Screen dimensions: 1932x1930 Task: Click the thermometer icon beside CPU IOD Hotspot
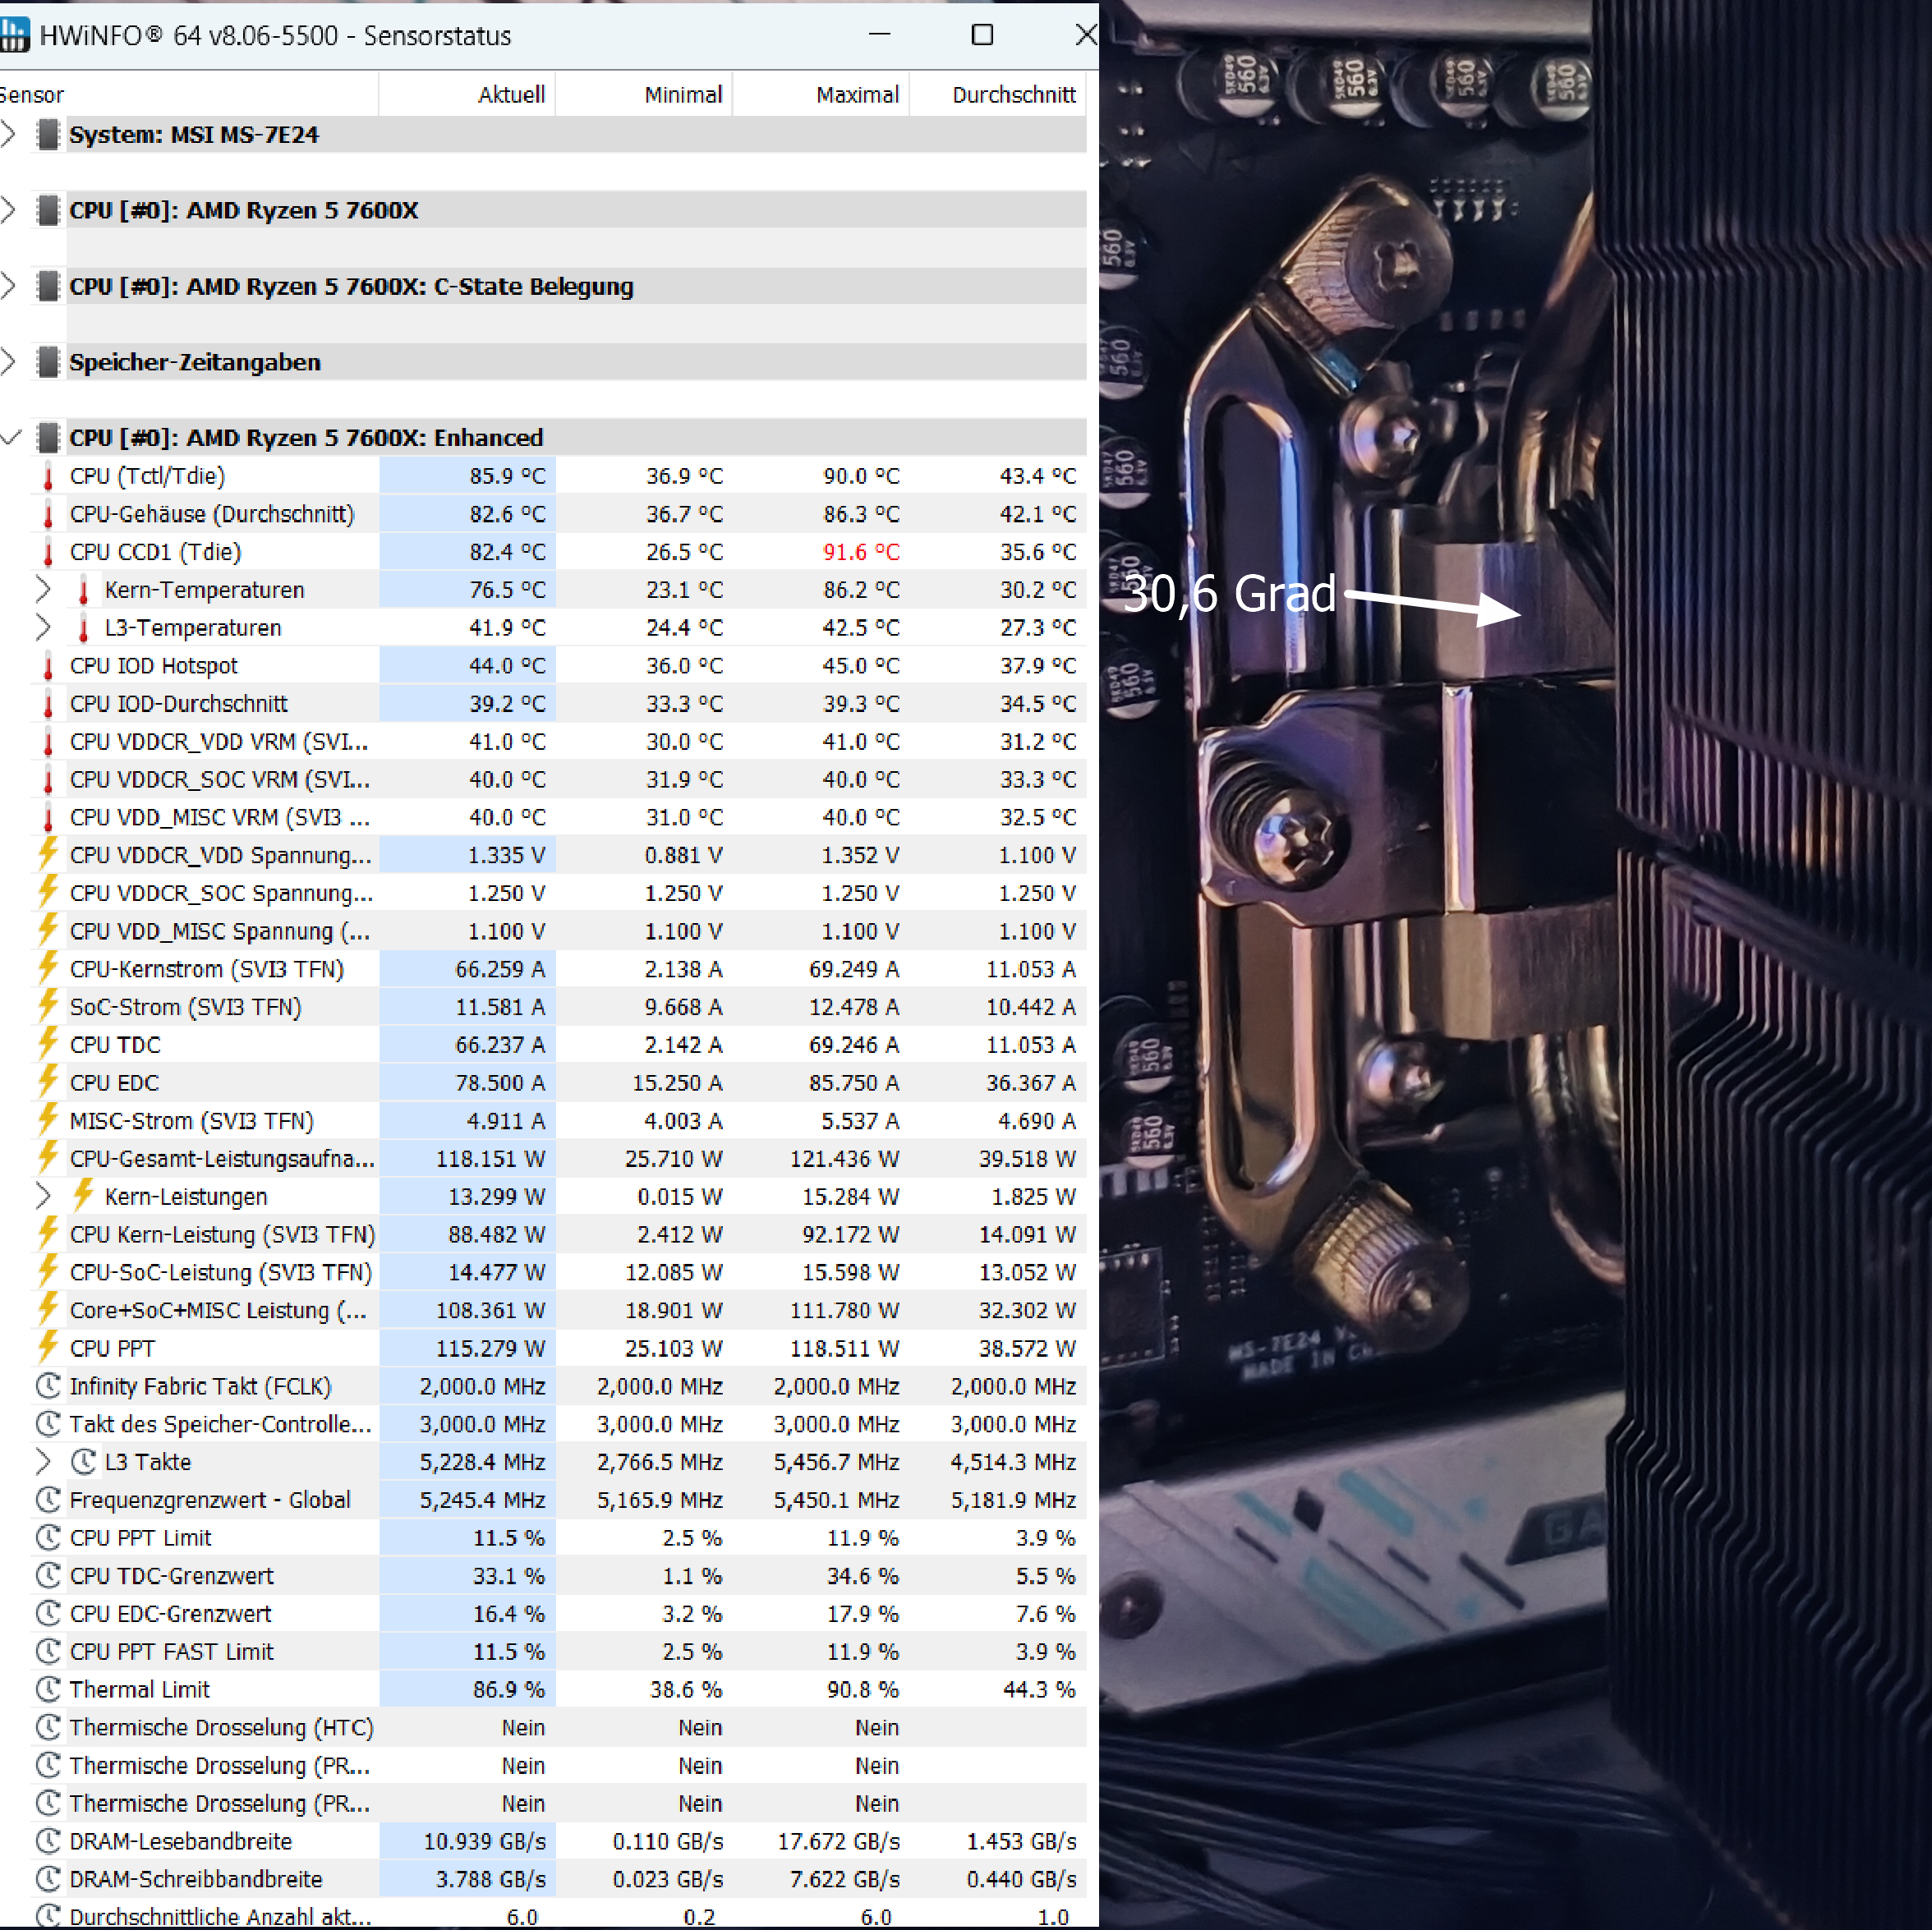[48, 666]
